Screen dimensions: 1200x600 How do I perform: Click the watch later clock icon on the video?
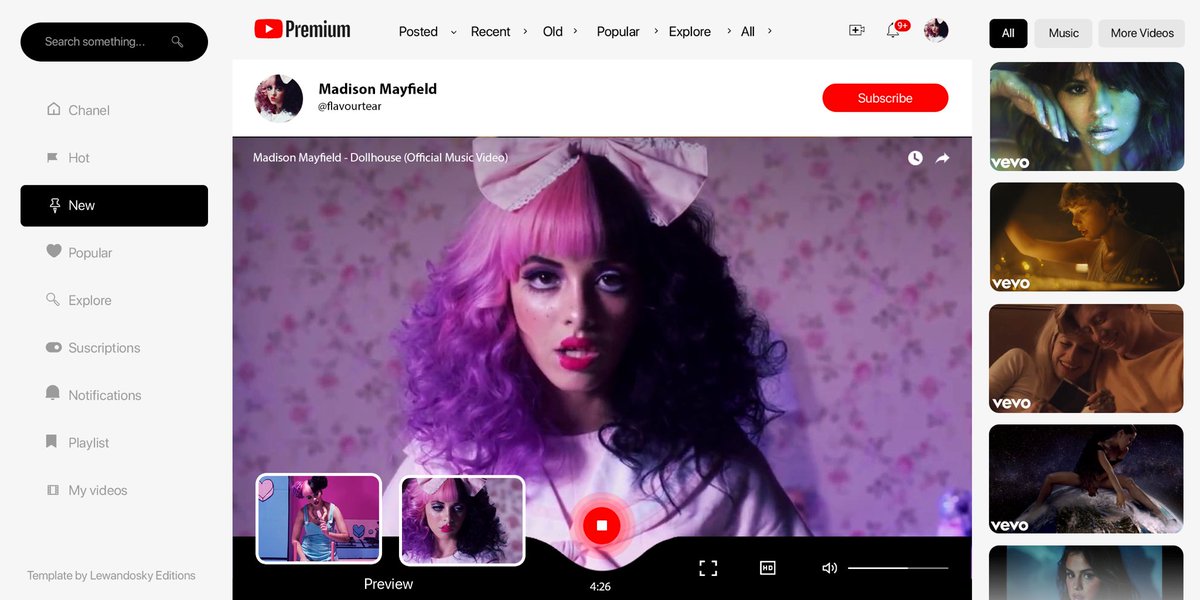tap(915, 158)
